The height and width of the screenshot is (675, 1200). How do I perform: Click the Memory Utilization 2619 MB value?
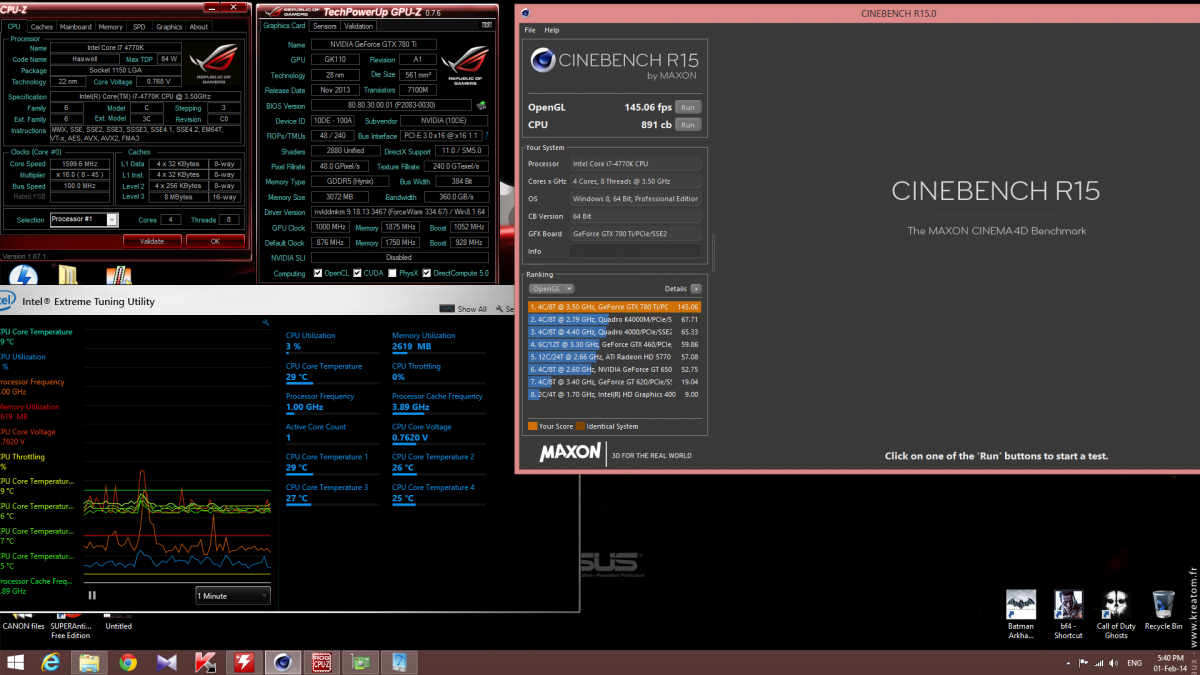point(410,346)
